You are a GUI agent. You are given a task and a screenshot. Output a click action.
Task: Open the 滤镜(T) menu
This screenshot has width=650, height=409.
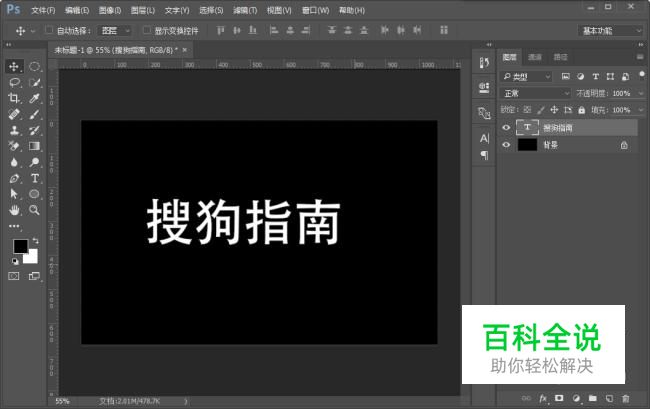click(245, 10)
